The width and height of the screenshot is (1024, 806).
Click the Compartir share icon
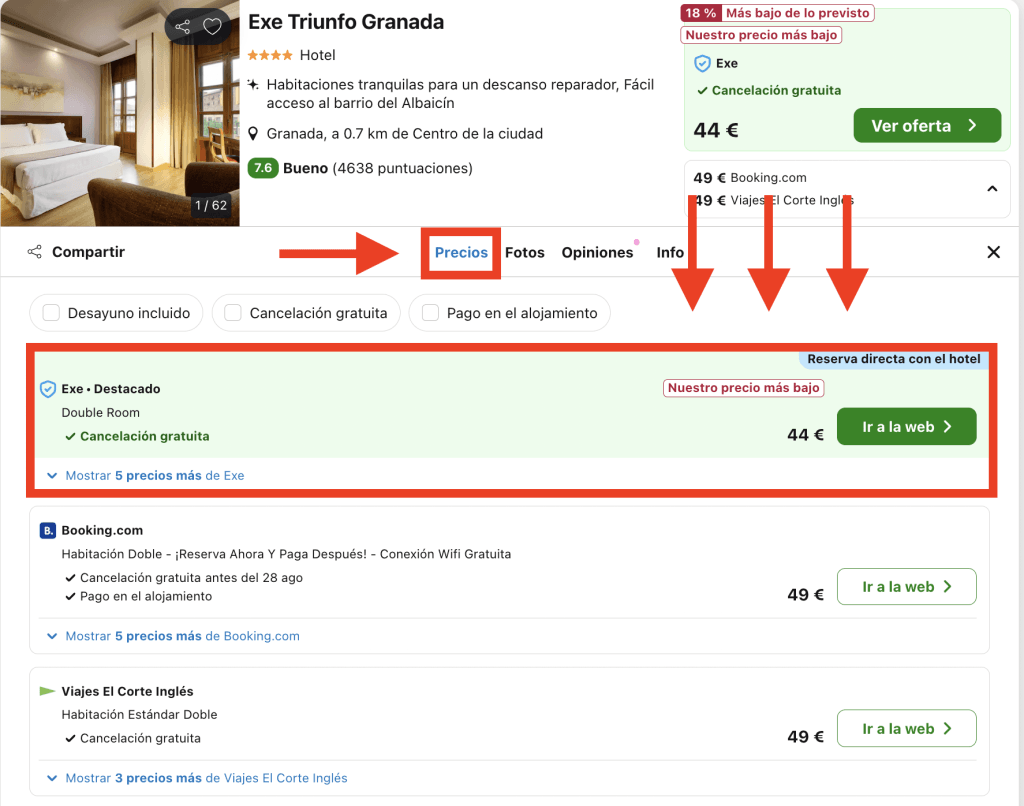(35, 252)
